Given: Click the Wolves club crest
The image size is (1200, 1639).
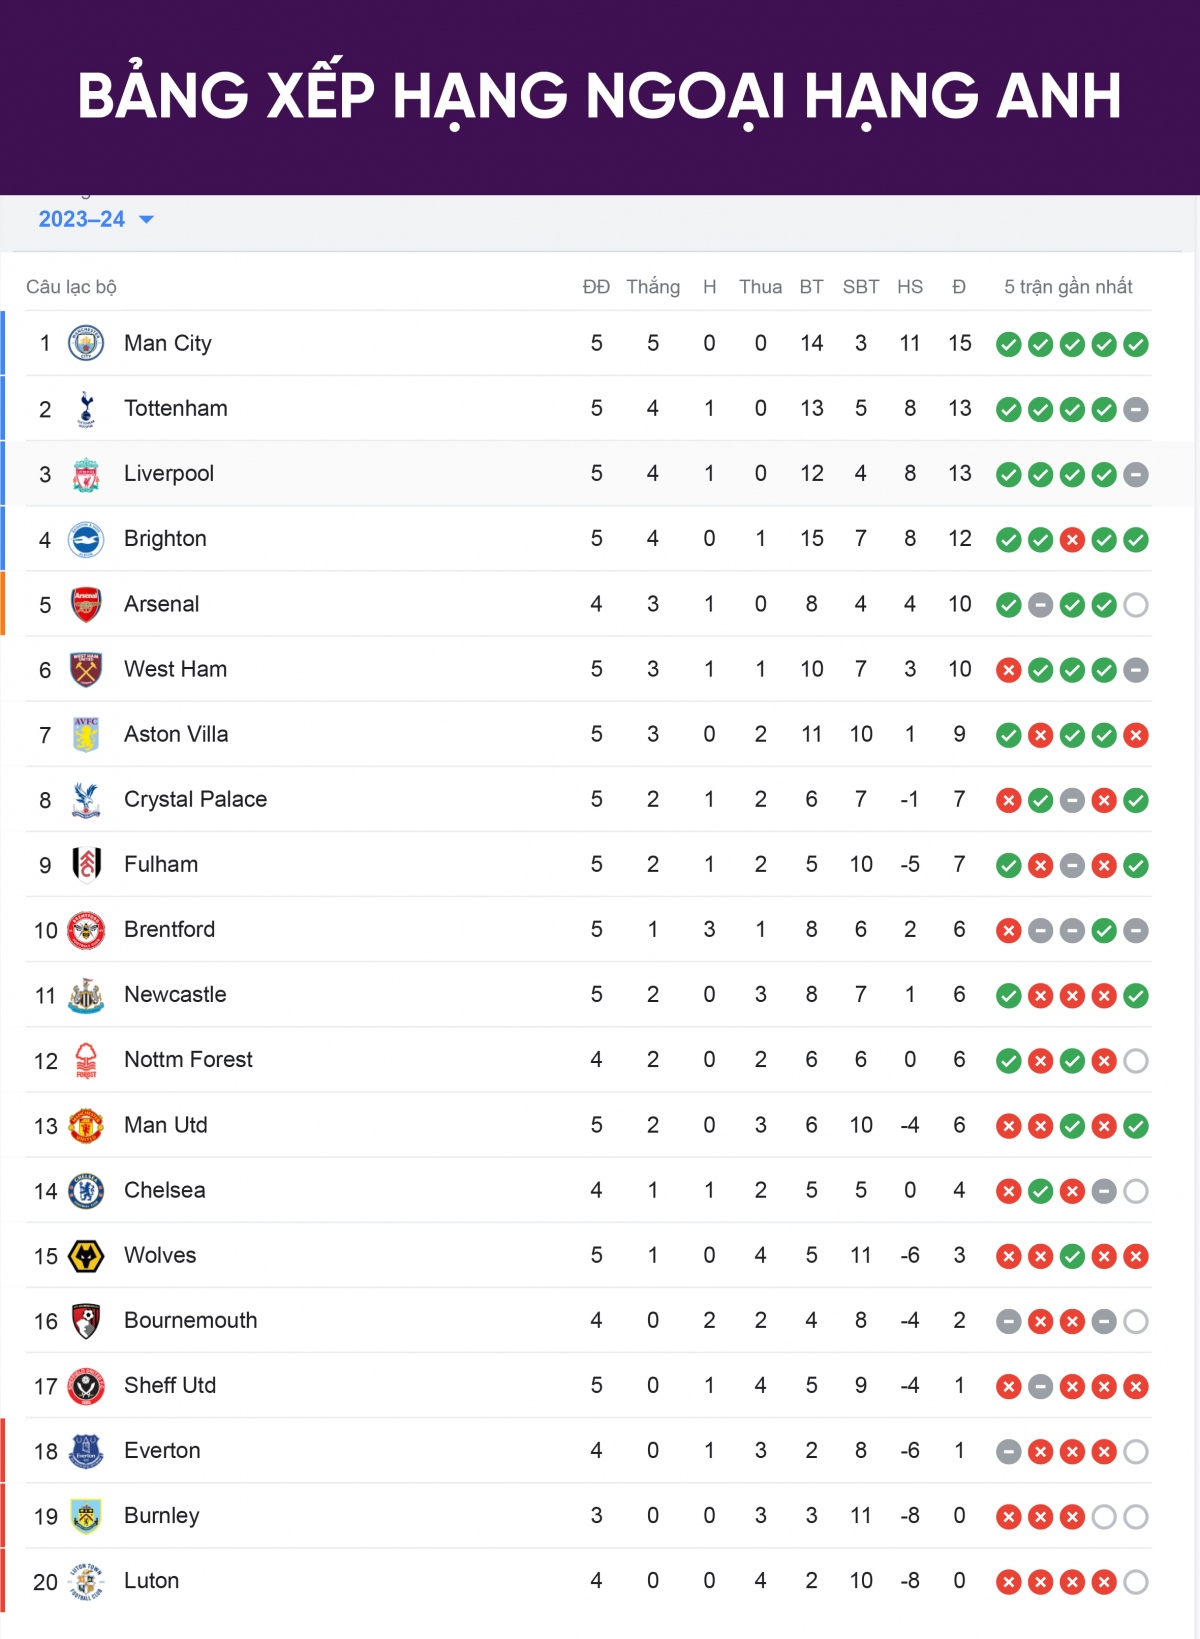Looking at the screenshot, I should coord(86,1255).
